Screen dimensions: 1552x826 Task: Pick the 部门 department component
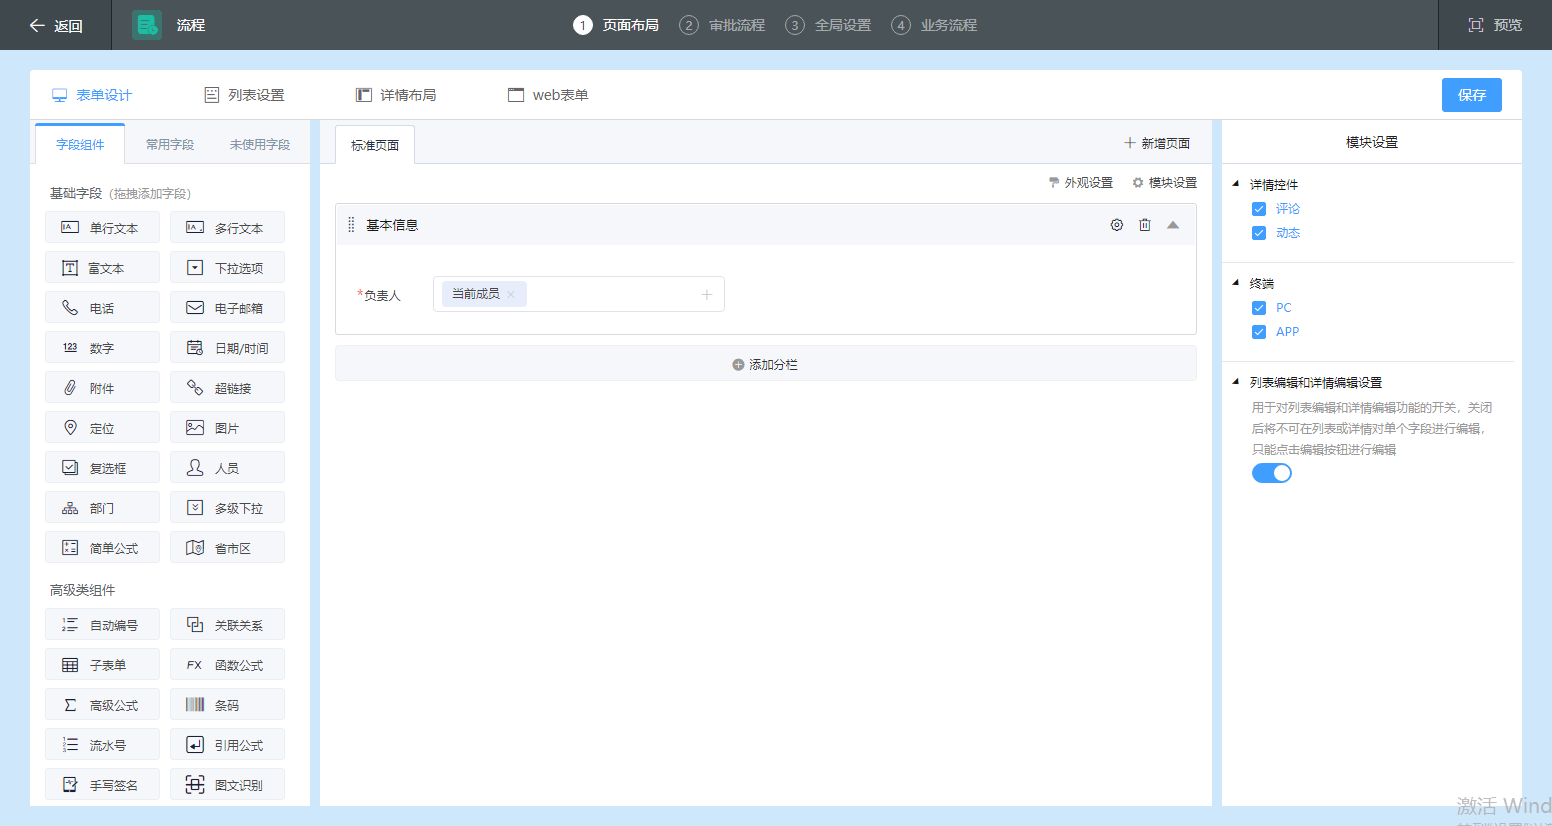pos(102,508)
